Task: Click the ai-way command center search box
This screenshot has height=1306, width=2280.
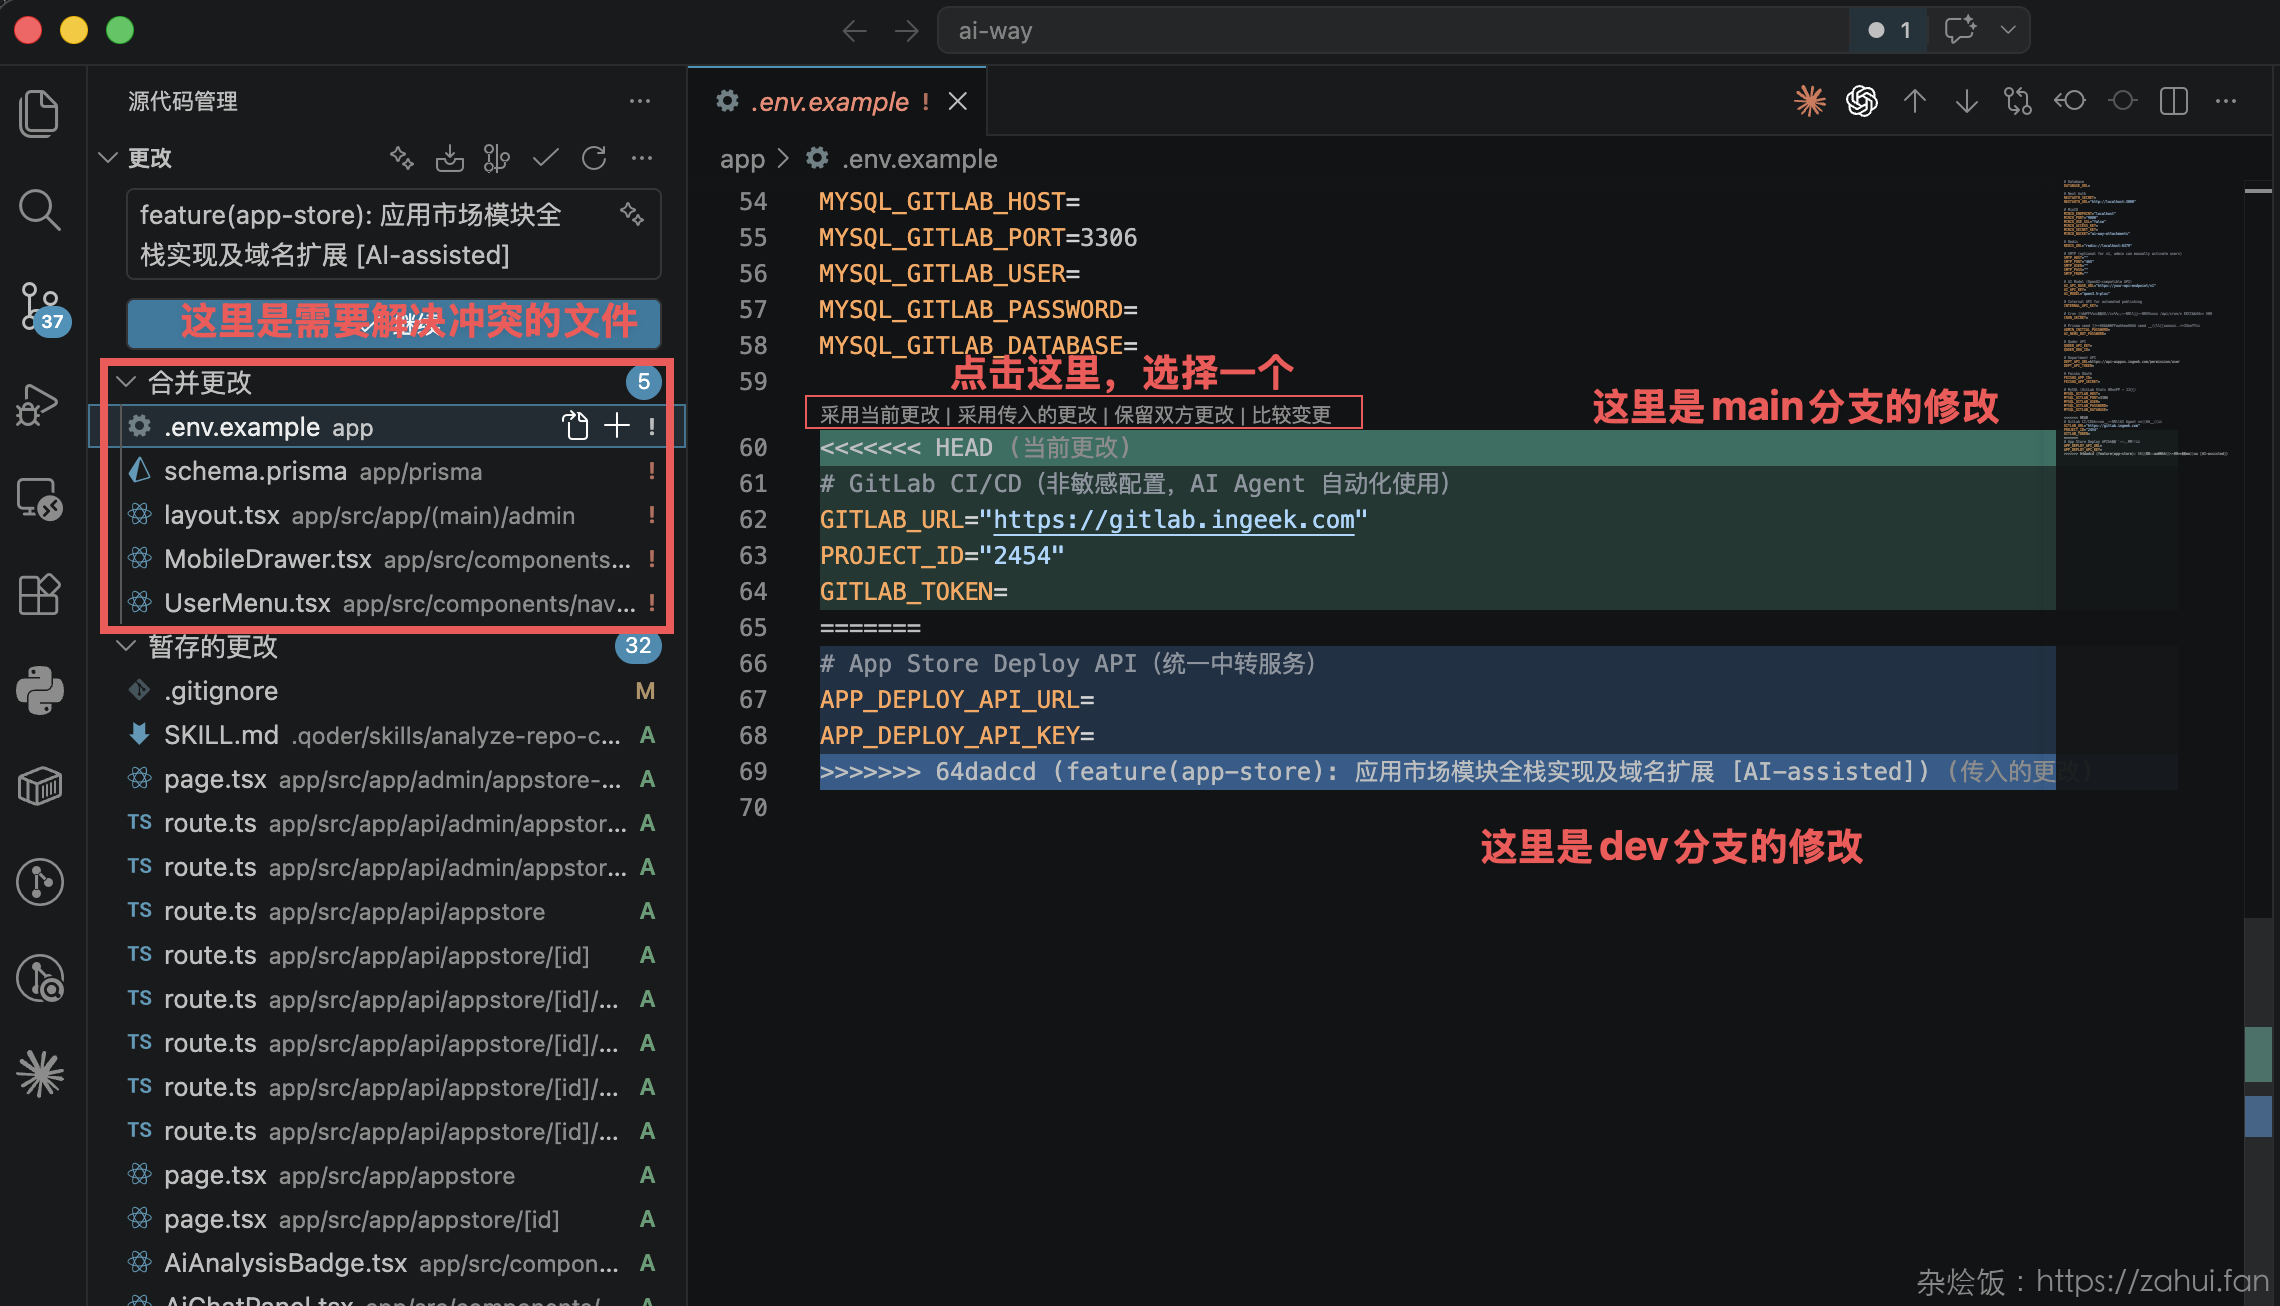Action: 1392,30
